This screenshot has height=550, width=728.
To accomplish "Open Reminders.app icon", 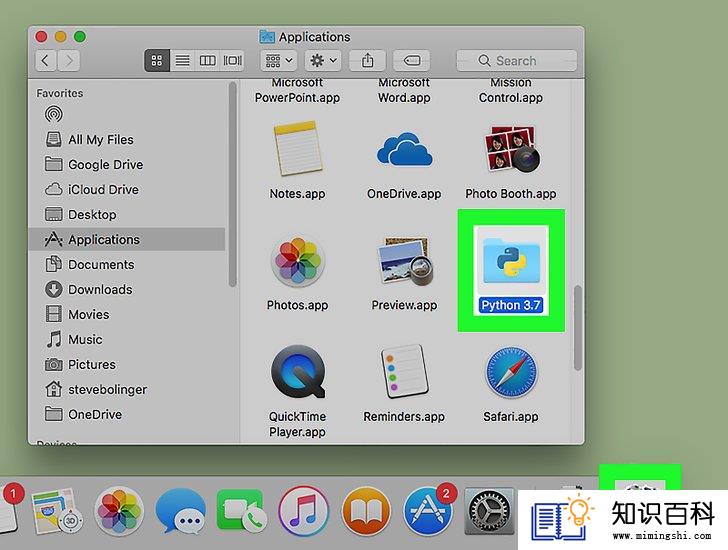I will point(404,371).
